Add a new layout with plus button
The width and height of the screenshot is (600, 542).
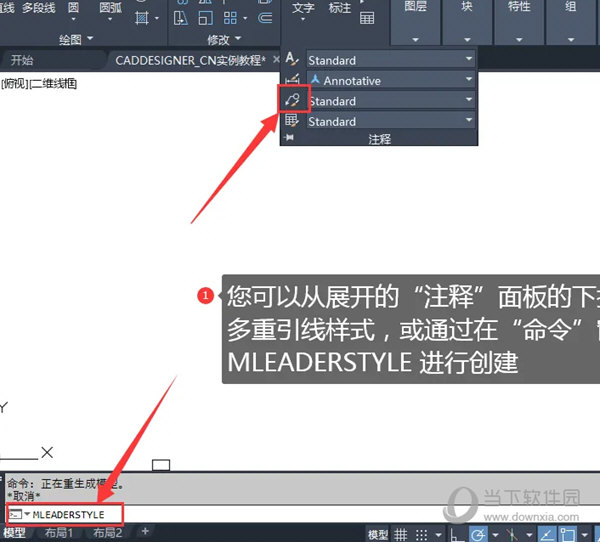(x=145, y=531)
